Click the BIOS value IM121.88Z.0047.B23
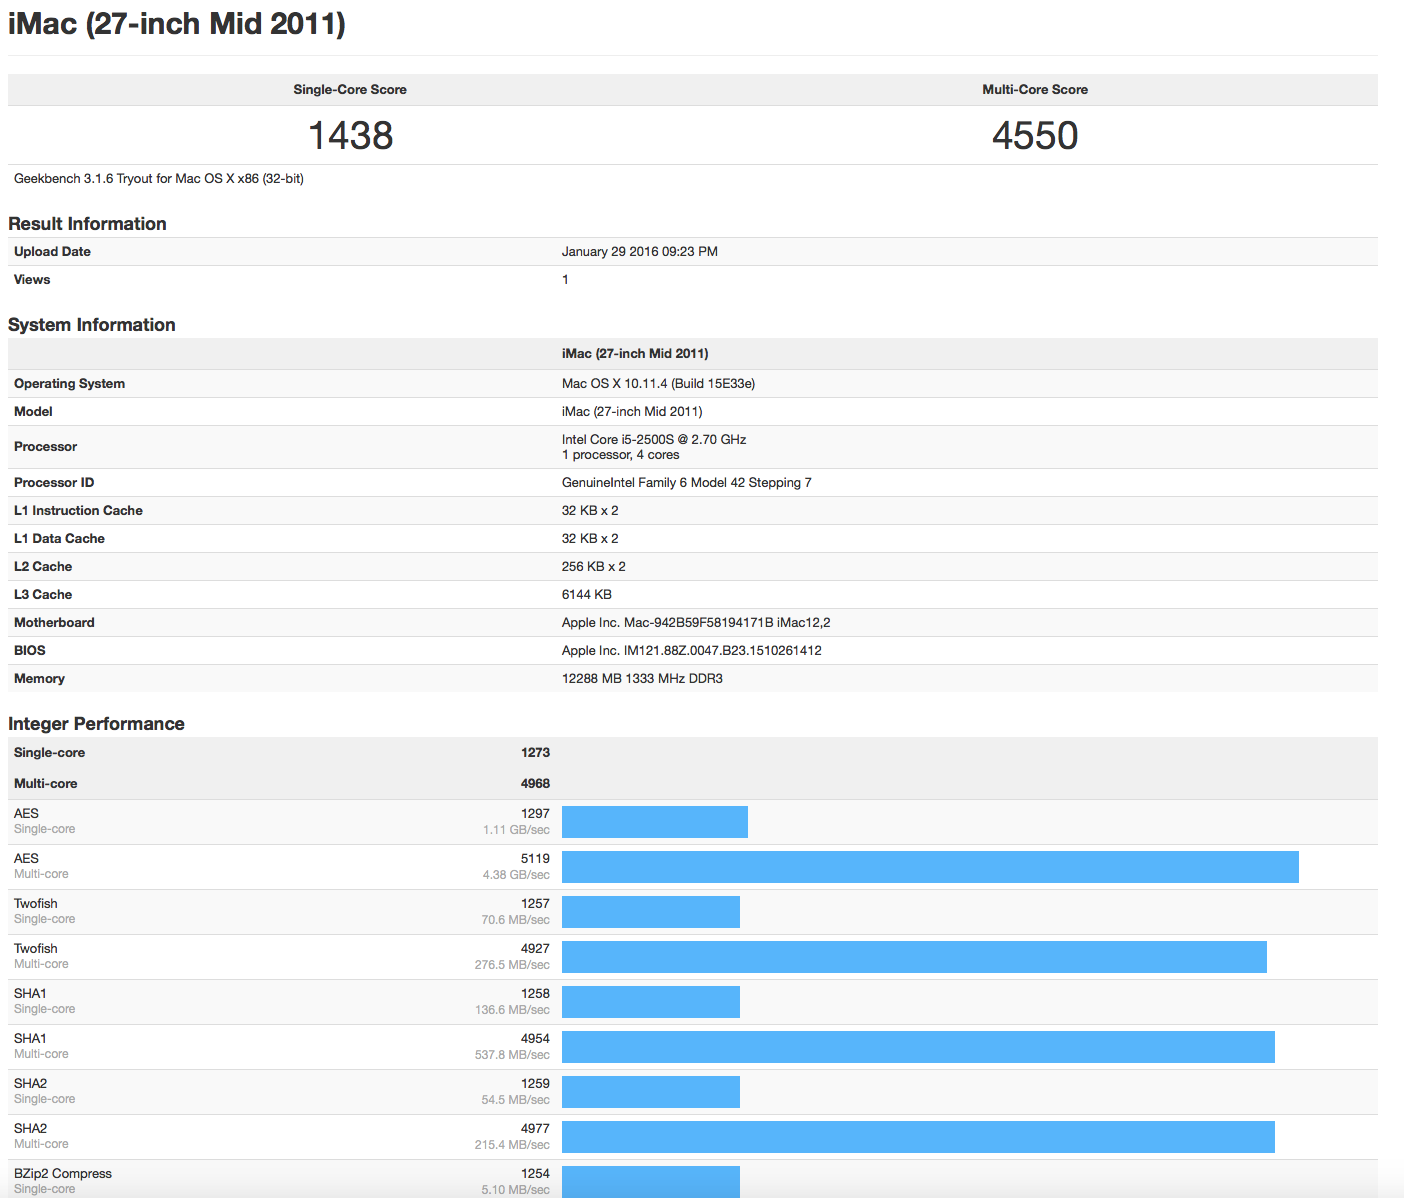This screenshot has width=1404, height=1198. point(692,651)
